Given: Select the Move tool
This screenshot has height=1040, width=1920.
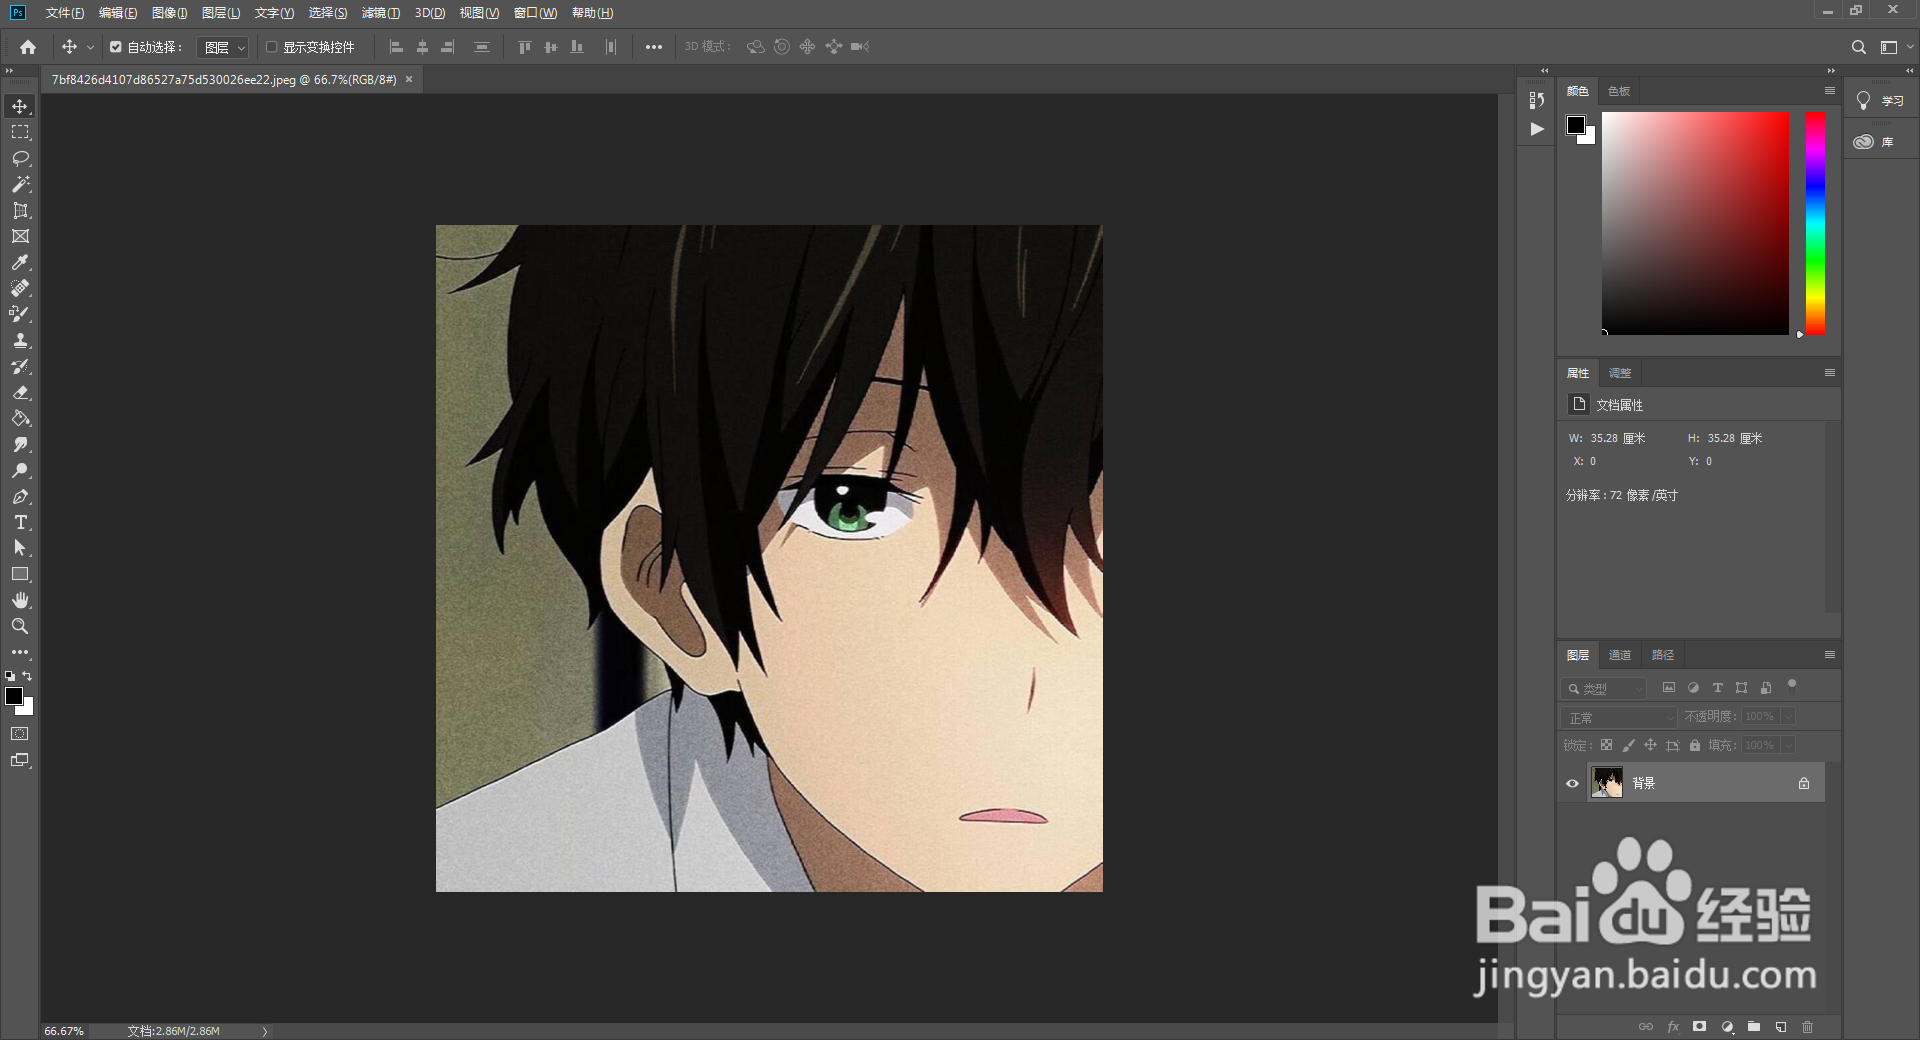Looking at the screenshot, I should click(20, 106).
